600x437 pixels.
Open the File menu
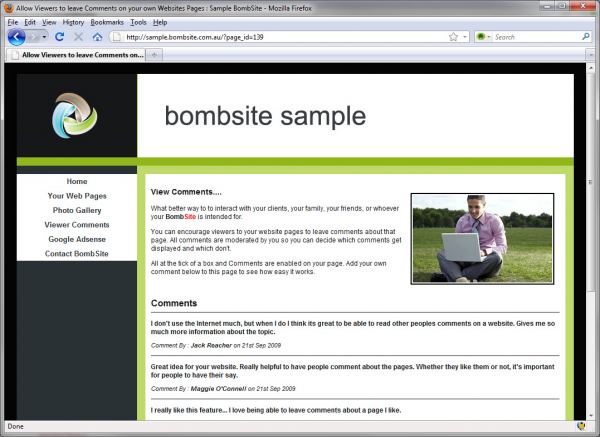coord(13,22)
